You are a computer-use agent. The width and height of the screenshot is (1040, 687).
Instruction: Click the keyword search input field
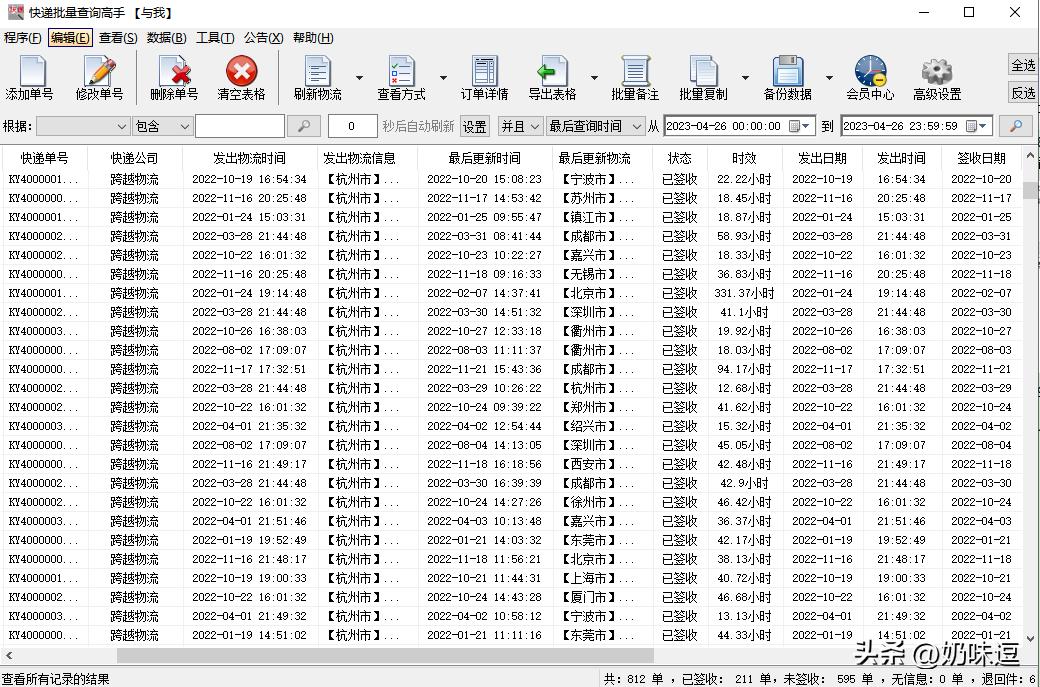pyautogui.click(x=240, y=126)
